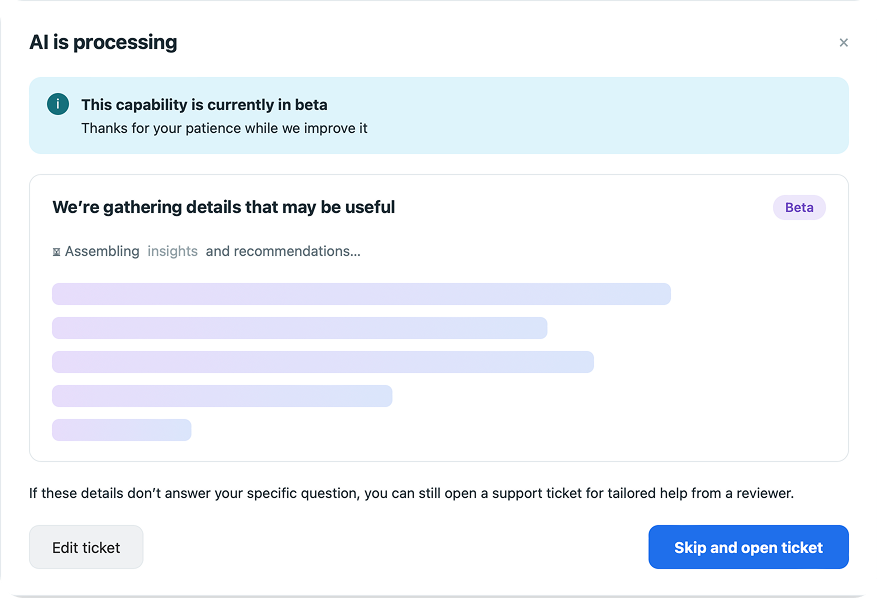Click the Edit ticket button

point(86,547)
